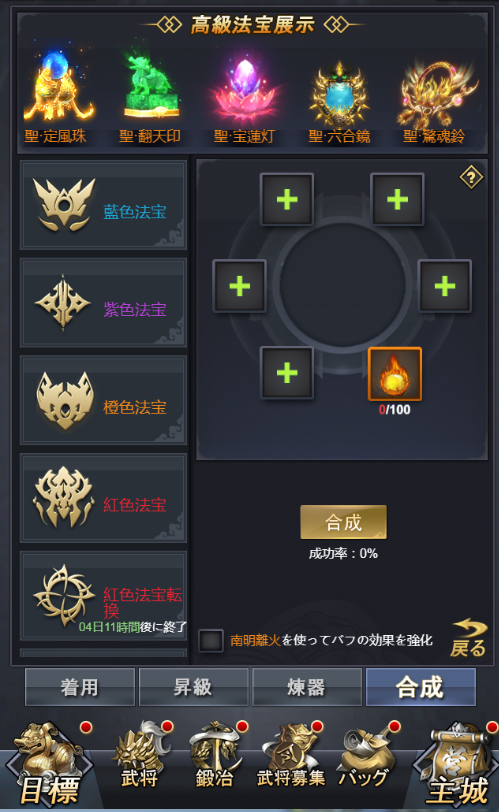Select the 聖·翻天印 jade treasure icon
499x812 pixels.
(x=152, y=86)
